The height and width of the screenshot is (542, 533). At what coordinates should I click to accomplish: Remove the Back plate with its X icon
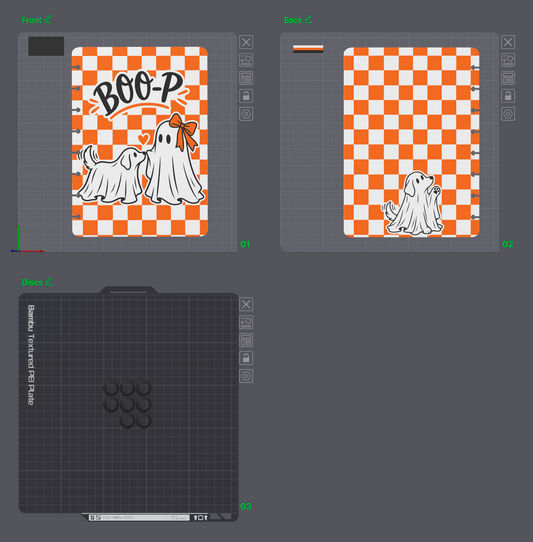click(508, 42)
